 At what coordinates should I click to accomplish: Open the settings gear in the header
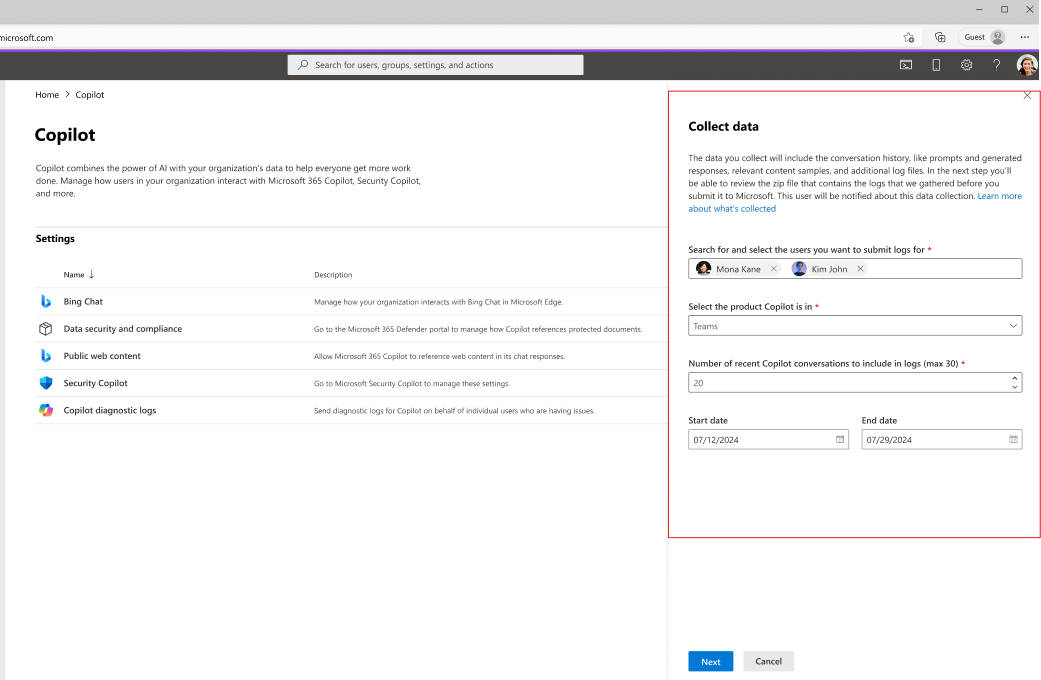pyautogui.click(x=967, y=64)
